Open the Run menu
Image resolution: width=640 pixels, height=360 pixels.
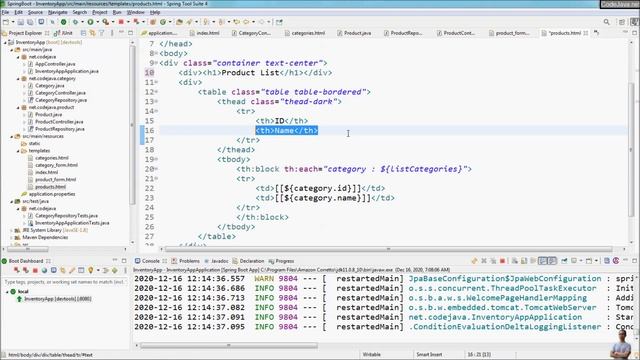pos(117,12)
